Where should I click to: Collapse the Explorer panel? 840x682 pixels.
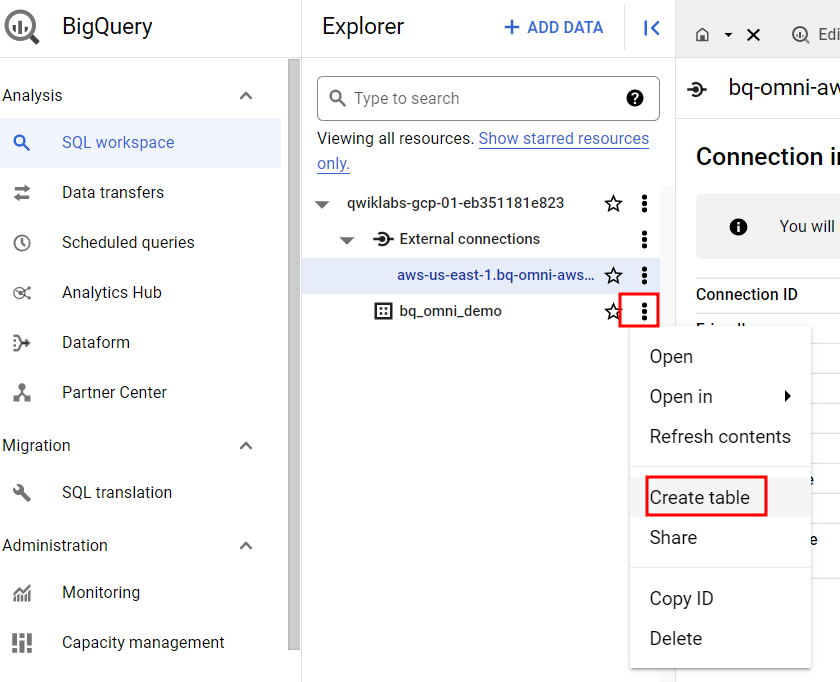(651, 28)
